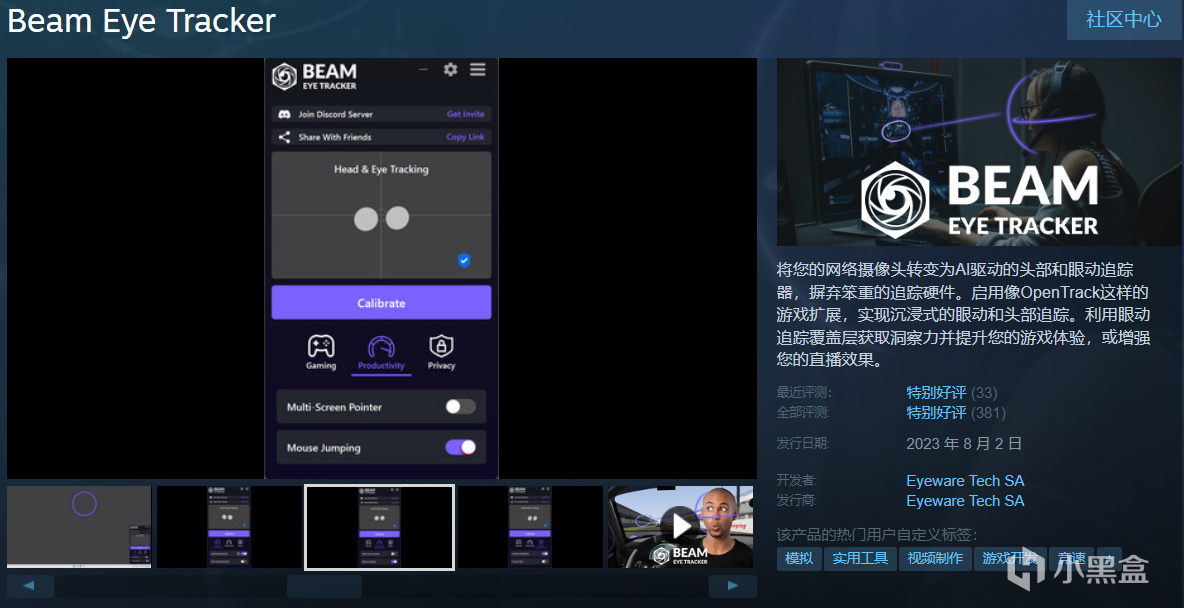Click the Beam Eye Tracker header banner image
This screenshot has height=608, width=1184.
979,152
